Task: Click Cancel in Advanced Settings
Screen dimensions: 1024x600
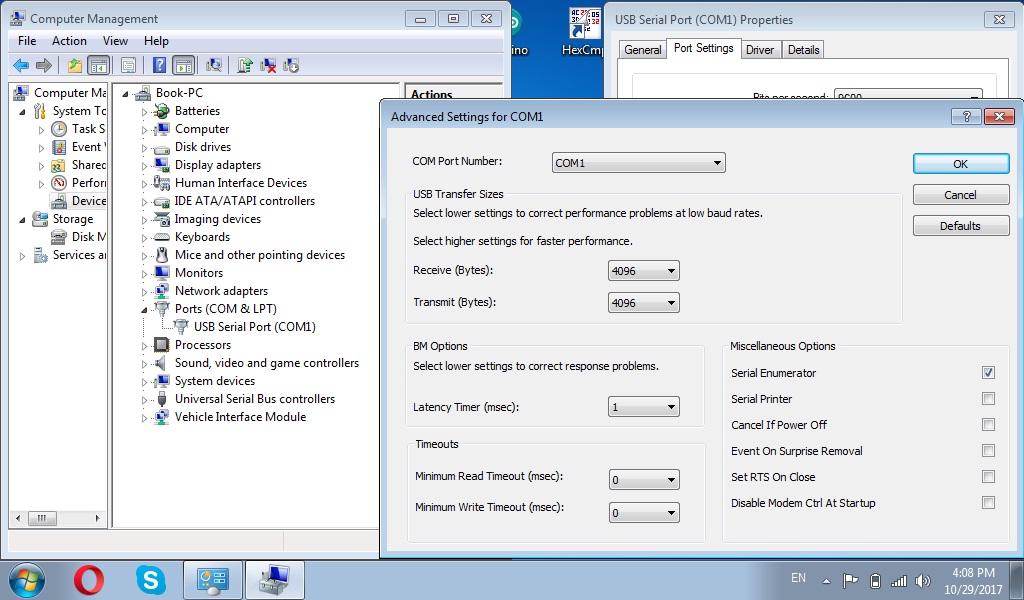Action: [961, 195]
